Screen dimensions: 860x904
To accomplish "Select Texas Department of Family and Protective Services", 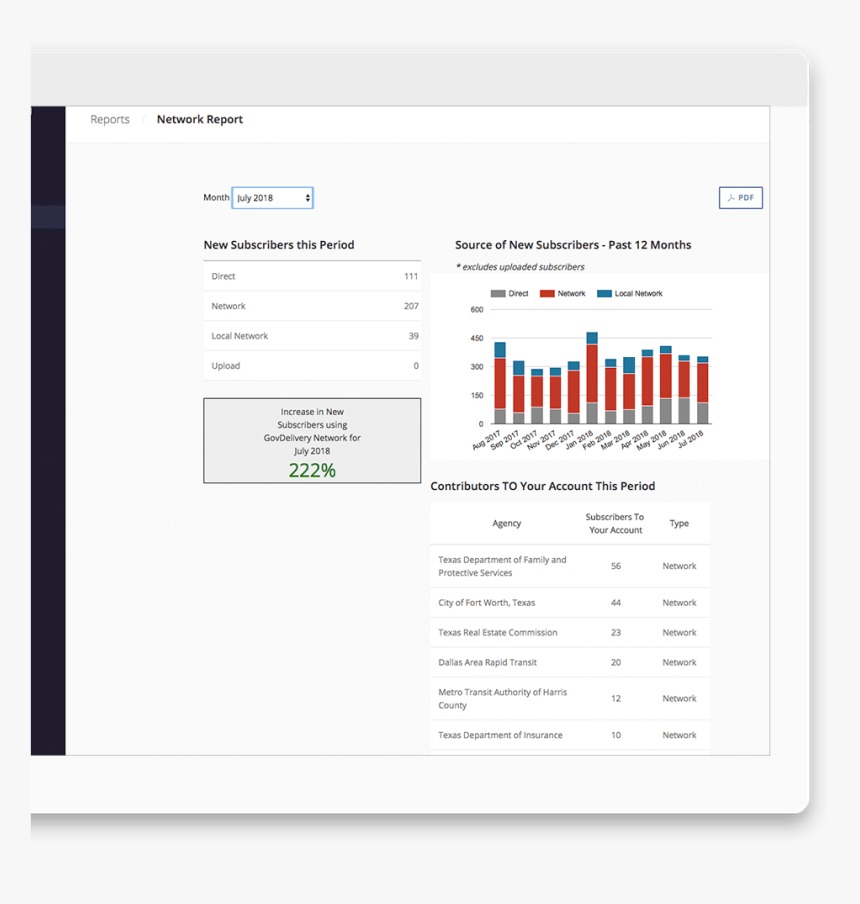I will pos(570,566).
